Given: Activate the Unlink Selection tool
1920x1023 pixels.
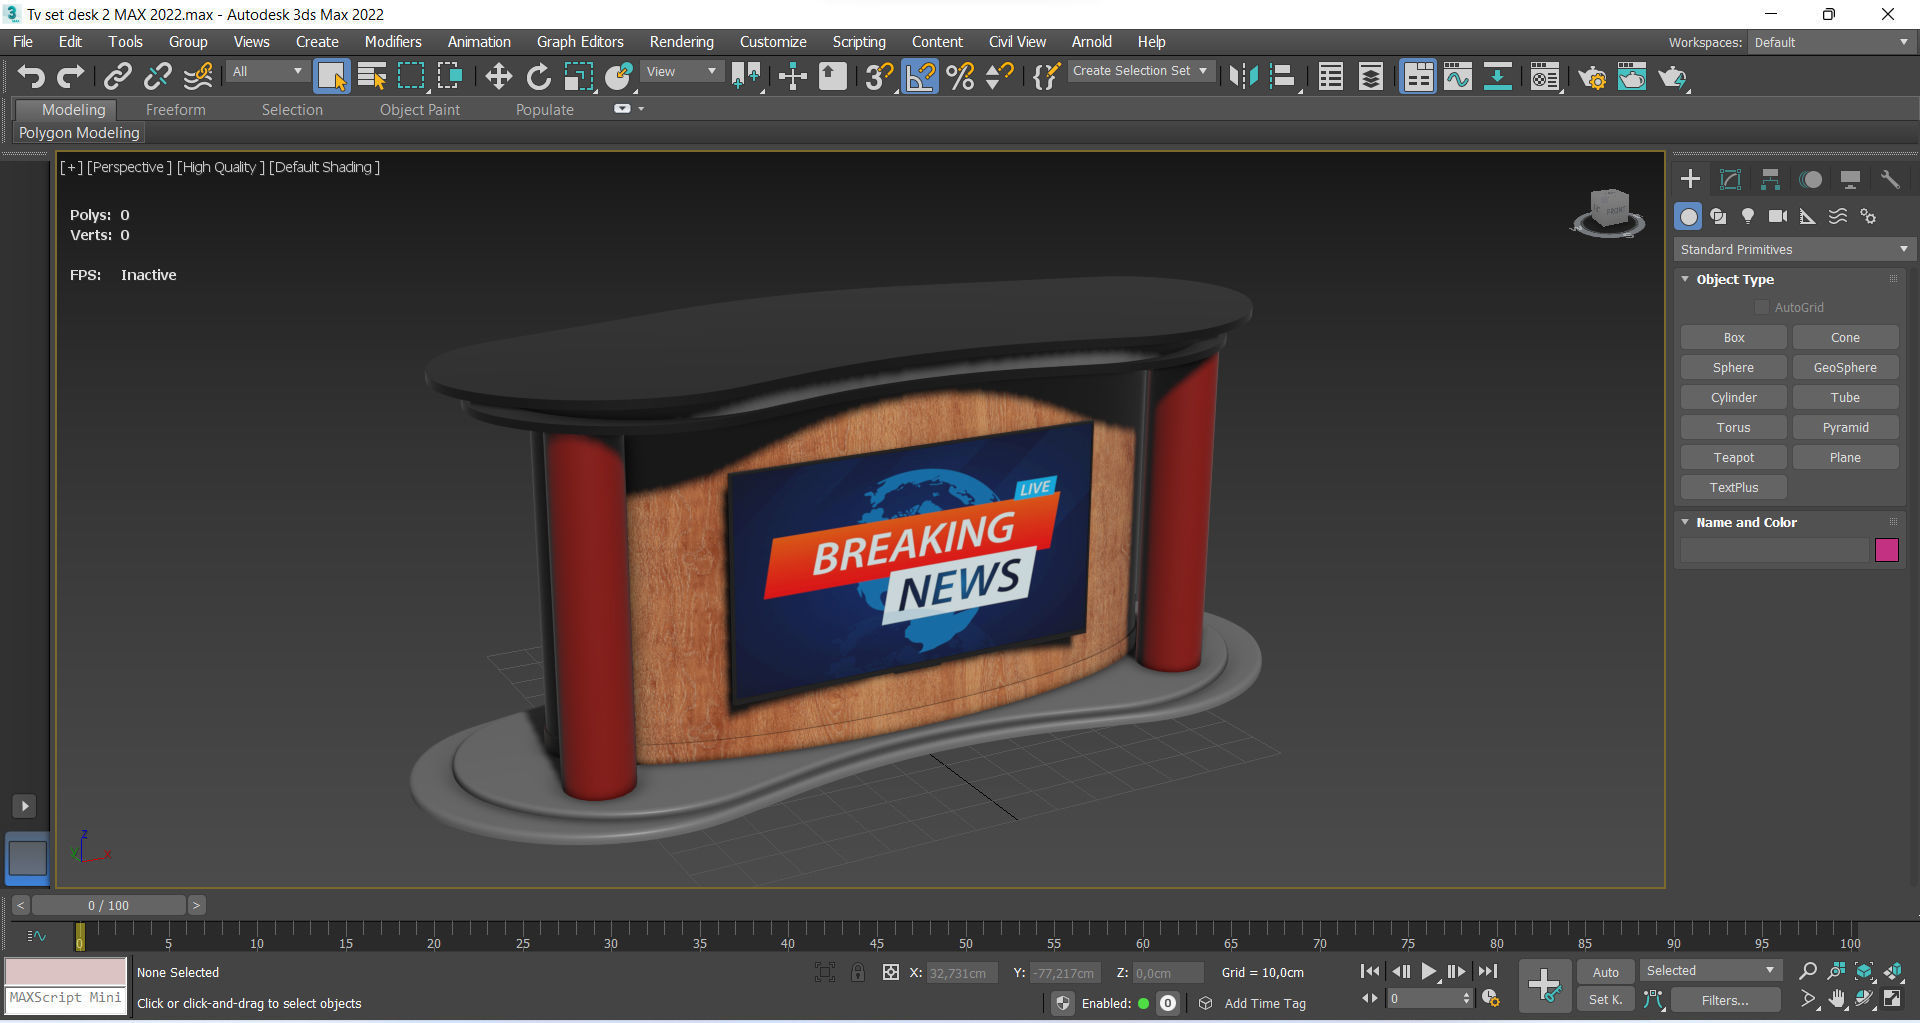Looking at the screenshot, I should point(157,77).
